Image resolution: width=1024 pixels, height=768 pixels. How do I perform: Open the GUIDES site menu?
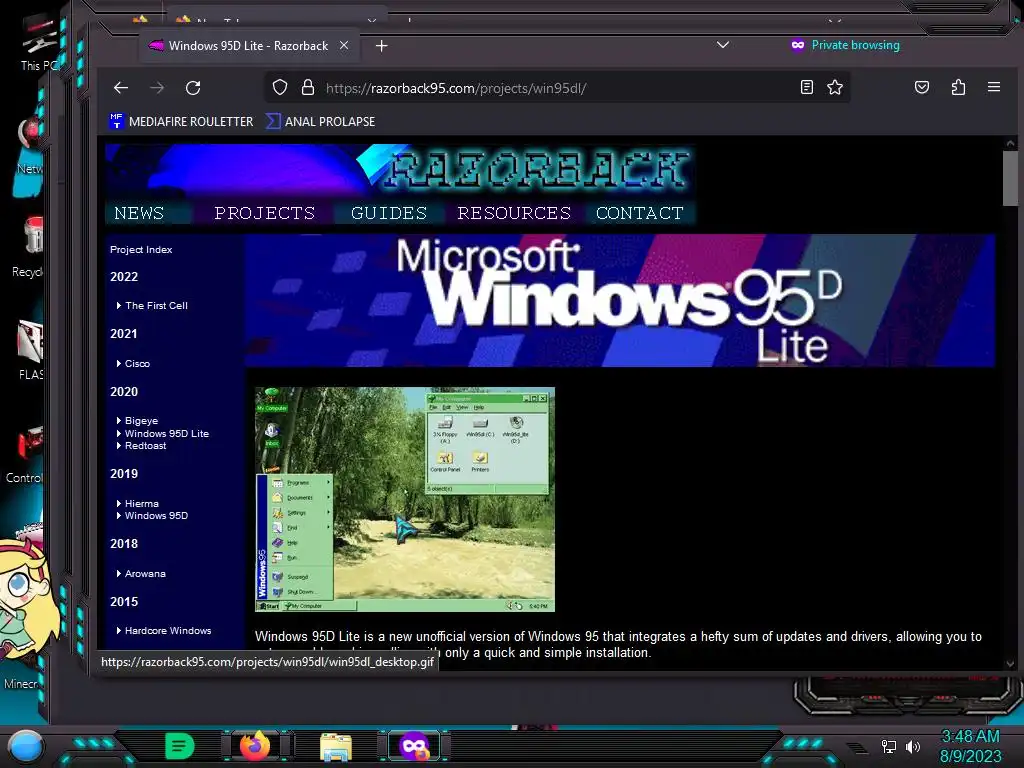(389, 213)
